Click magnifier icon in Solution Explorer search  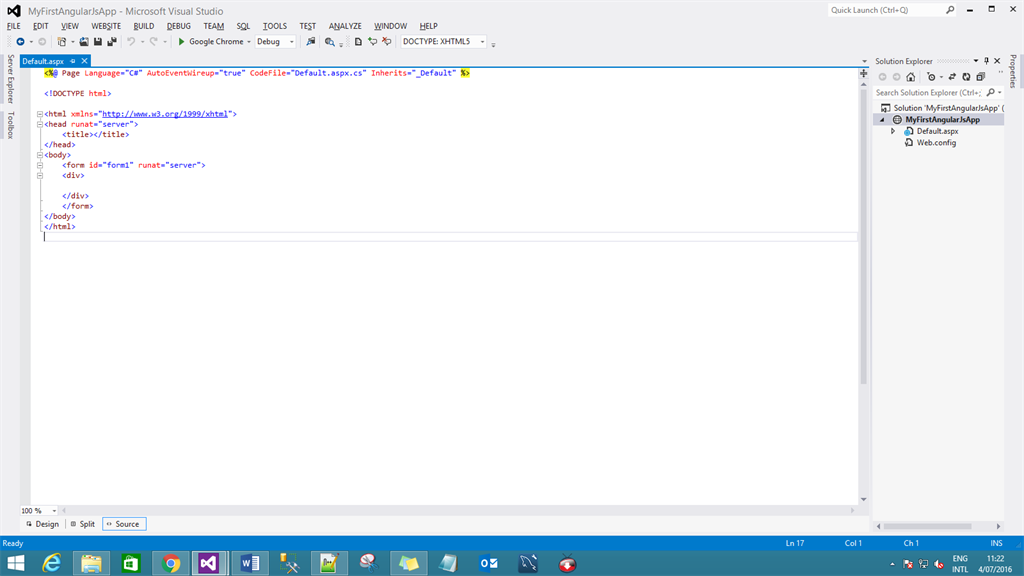click(991, 93)
